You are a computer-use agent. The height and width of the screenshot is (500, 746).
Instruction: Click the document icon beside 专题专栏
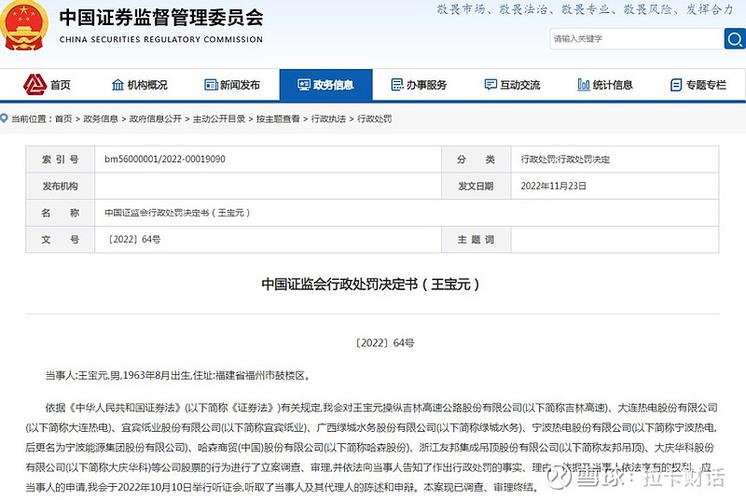pos(676,85)
